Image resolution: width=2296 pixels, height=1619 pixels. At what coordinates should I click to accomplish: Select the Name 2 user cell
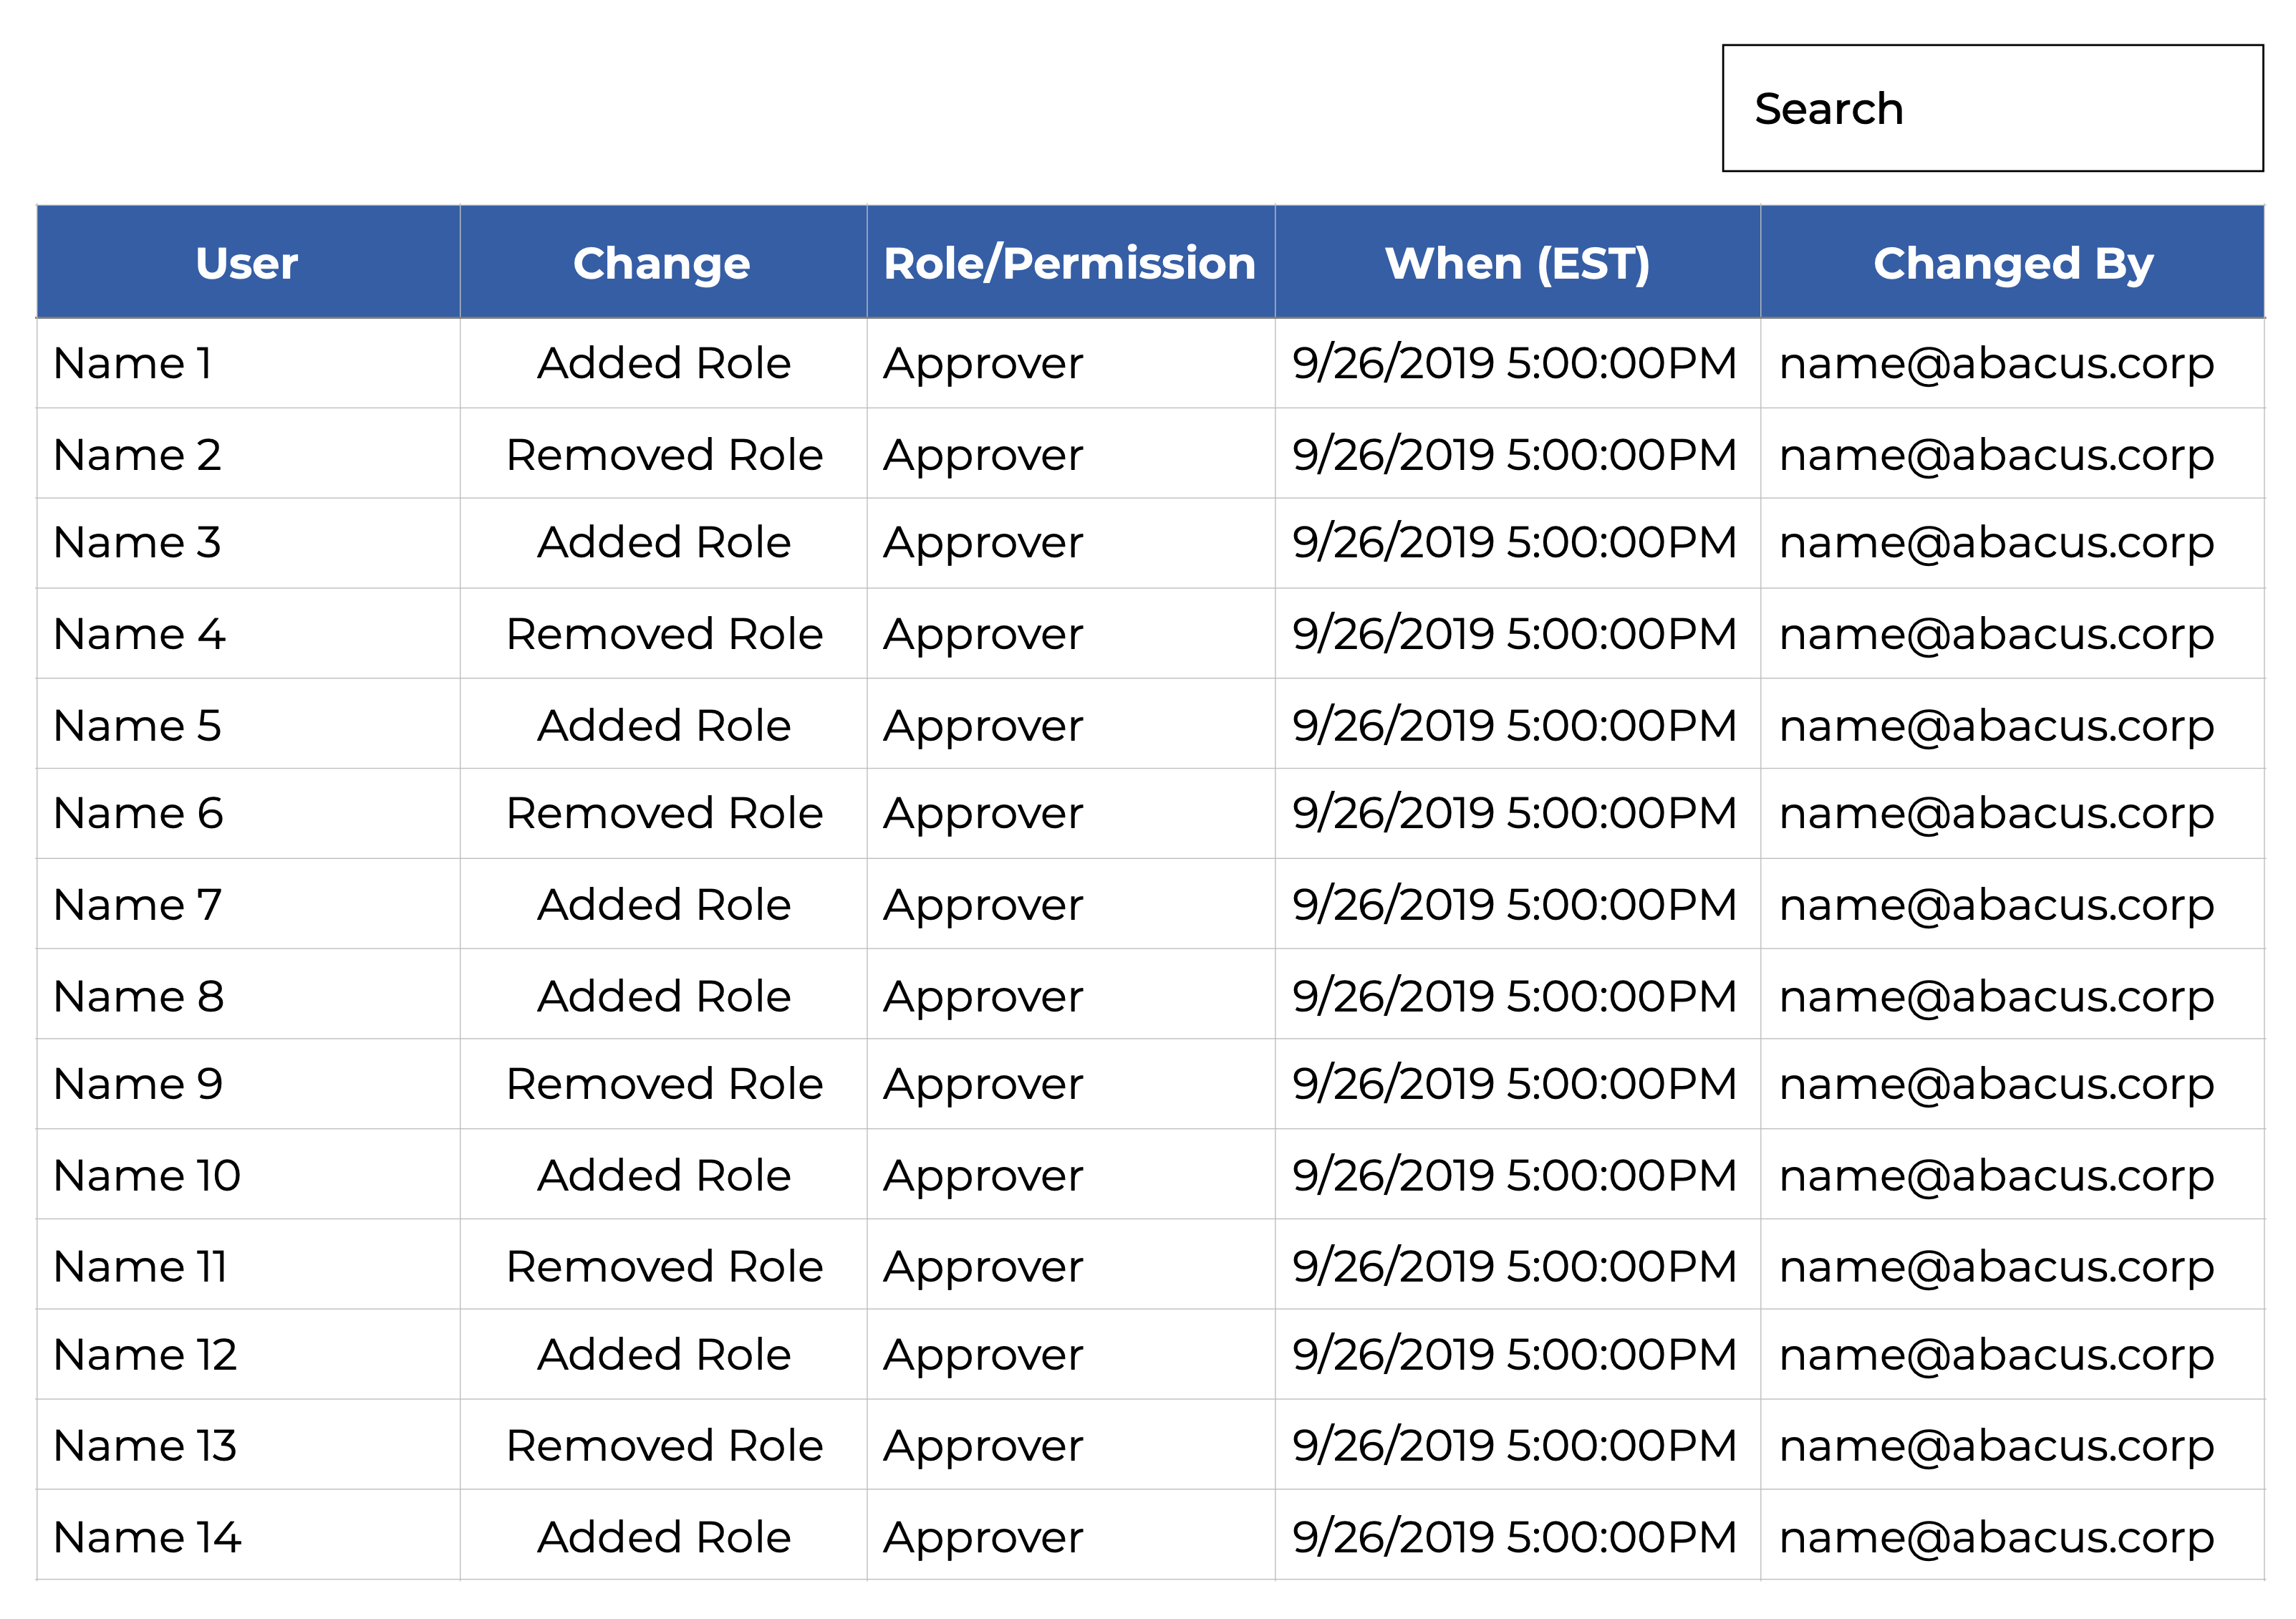point(137,455)
